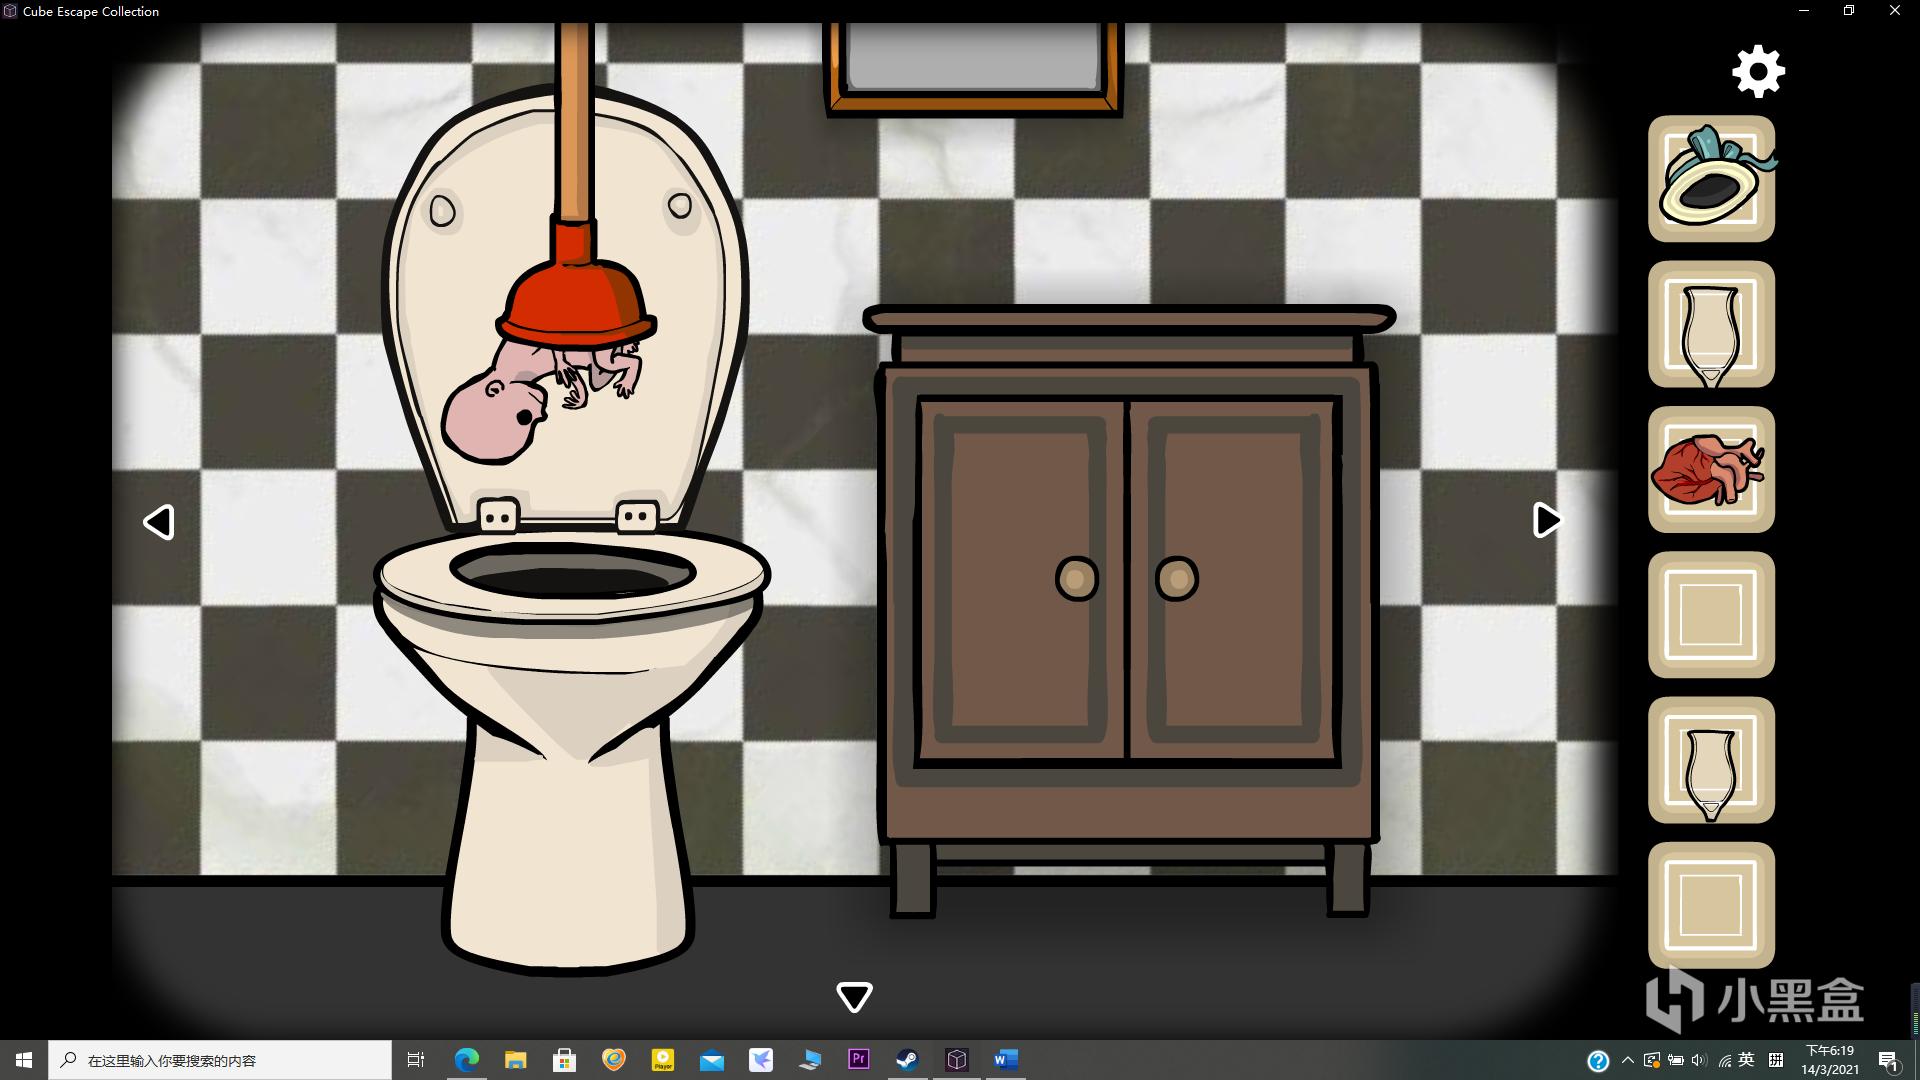
Task: Open the left cabinet door knob
Action: (x=1076, y=578)
